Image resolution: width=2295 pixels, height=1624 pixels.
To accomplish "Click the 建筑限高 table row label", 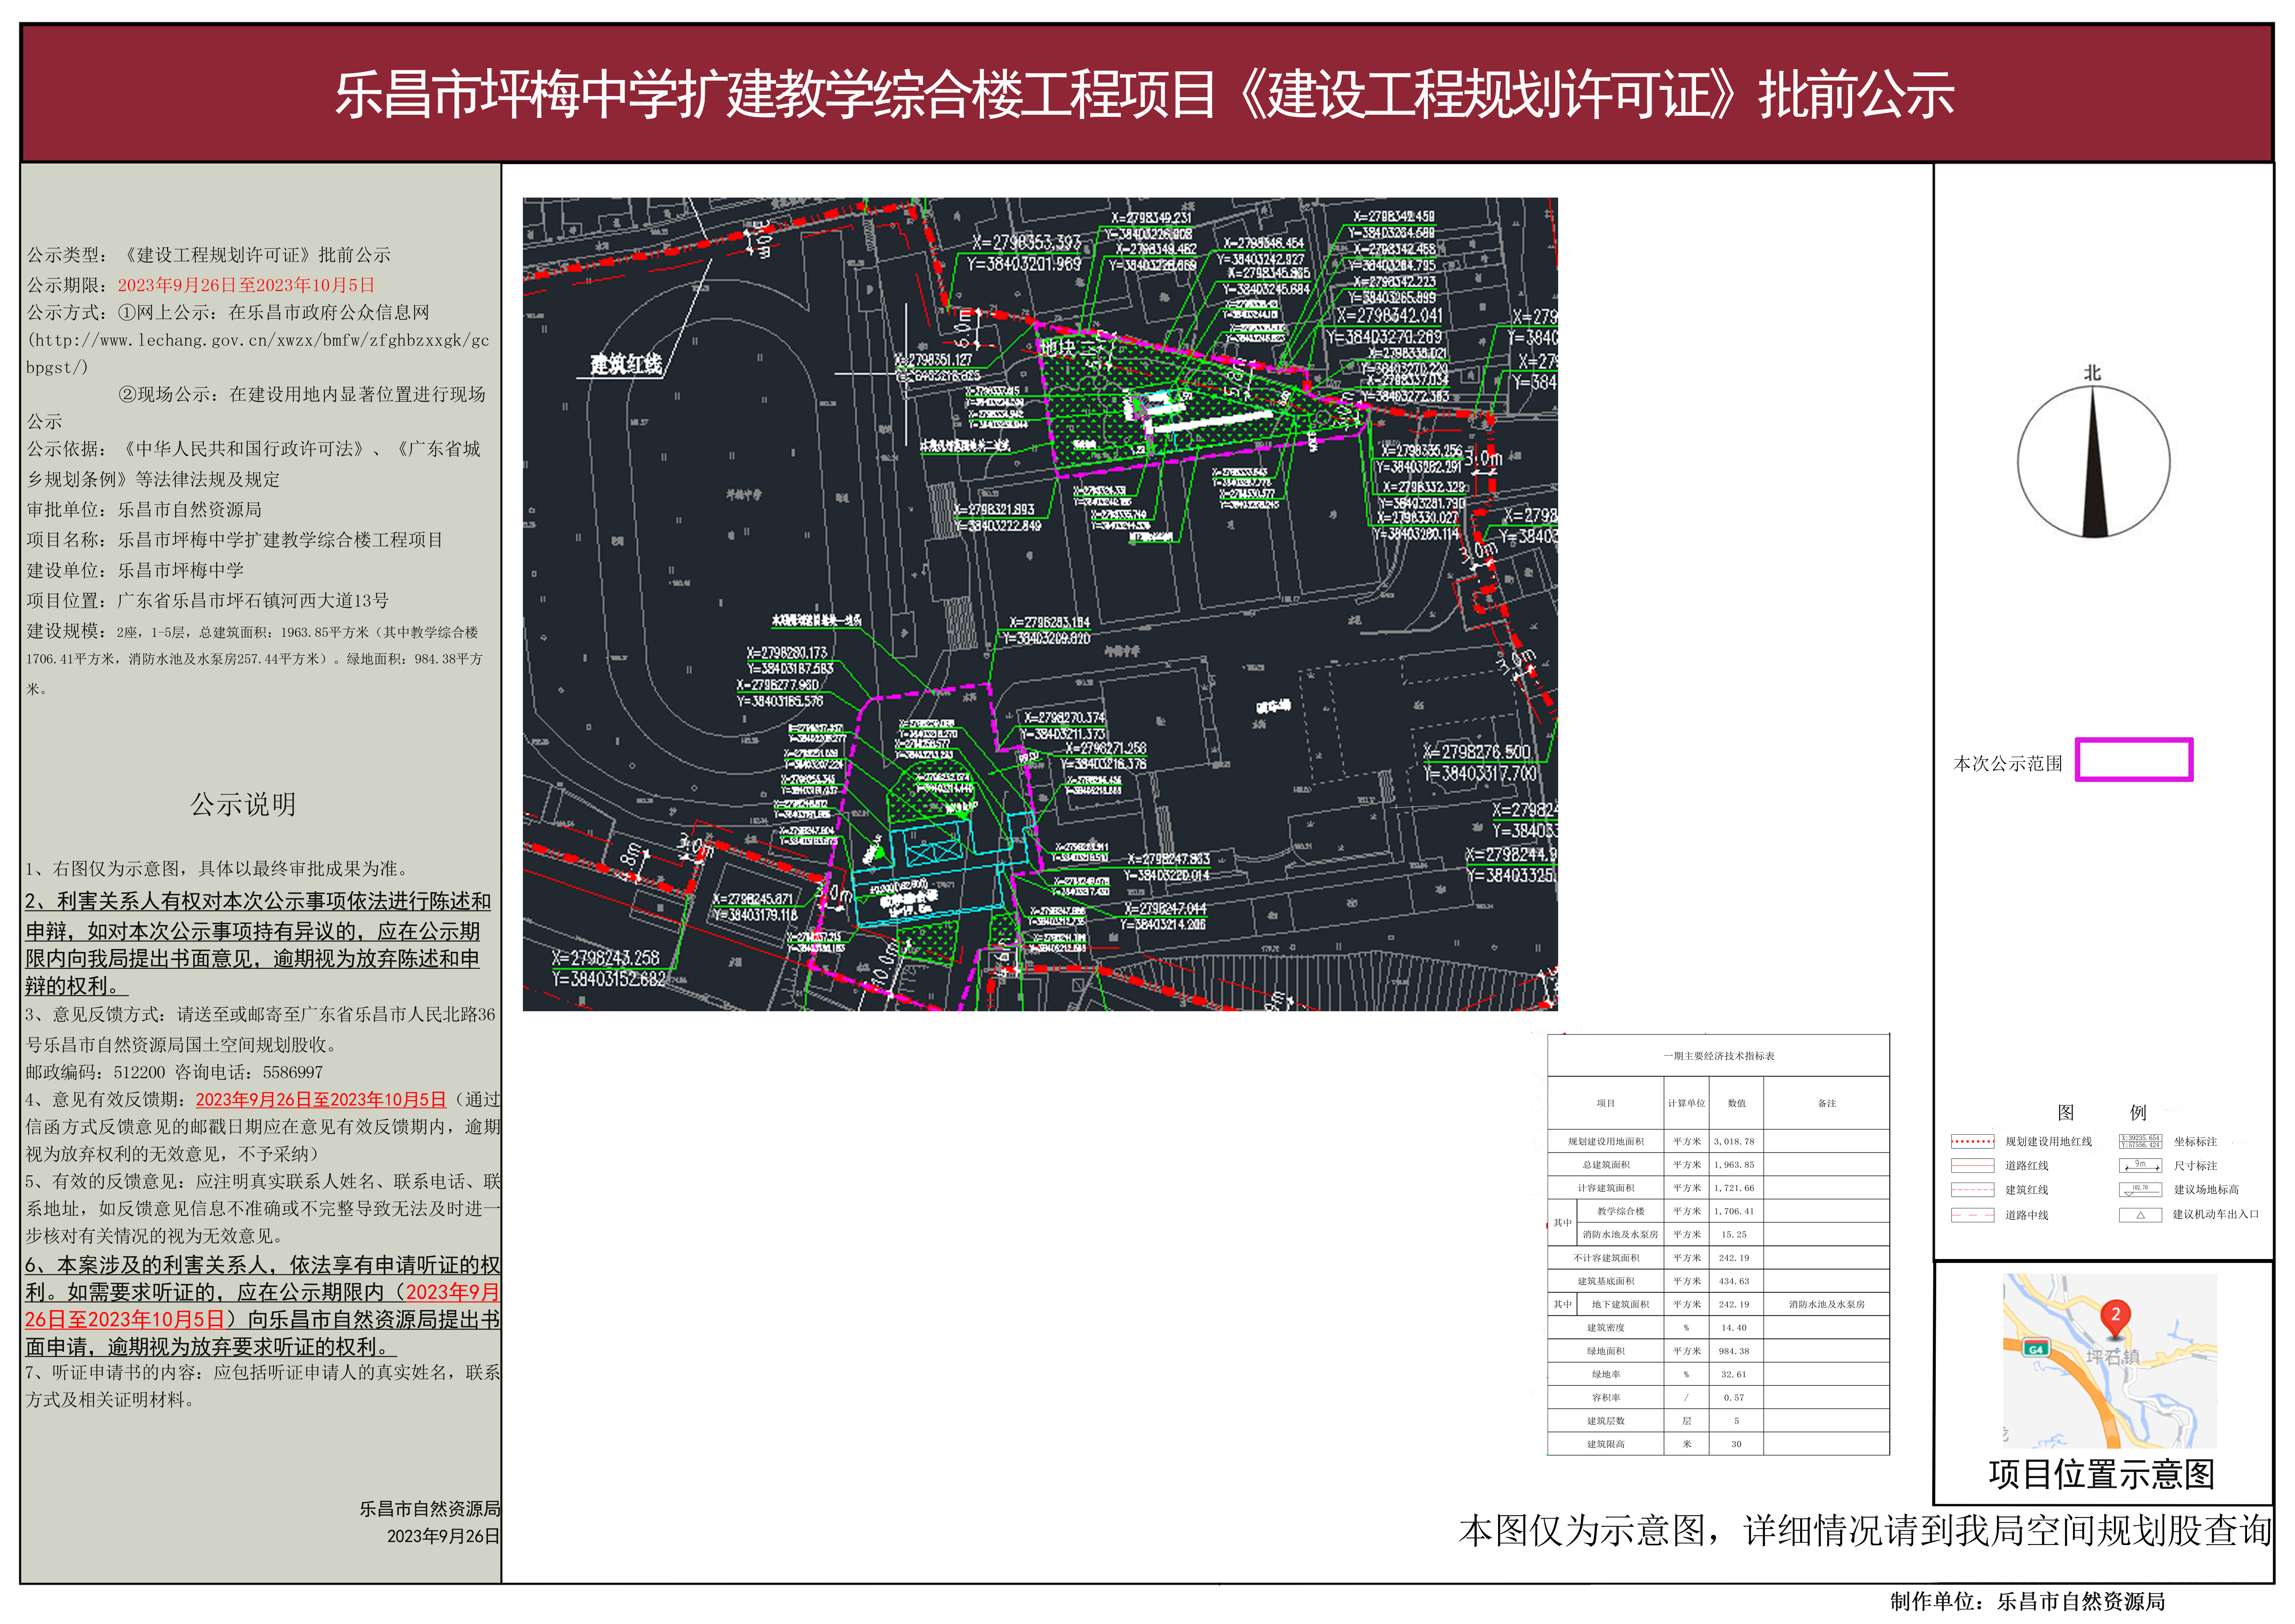I will tap(1606, 1444).
